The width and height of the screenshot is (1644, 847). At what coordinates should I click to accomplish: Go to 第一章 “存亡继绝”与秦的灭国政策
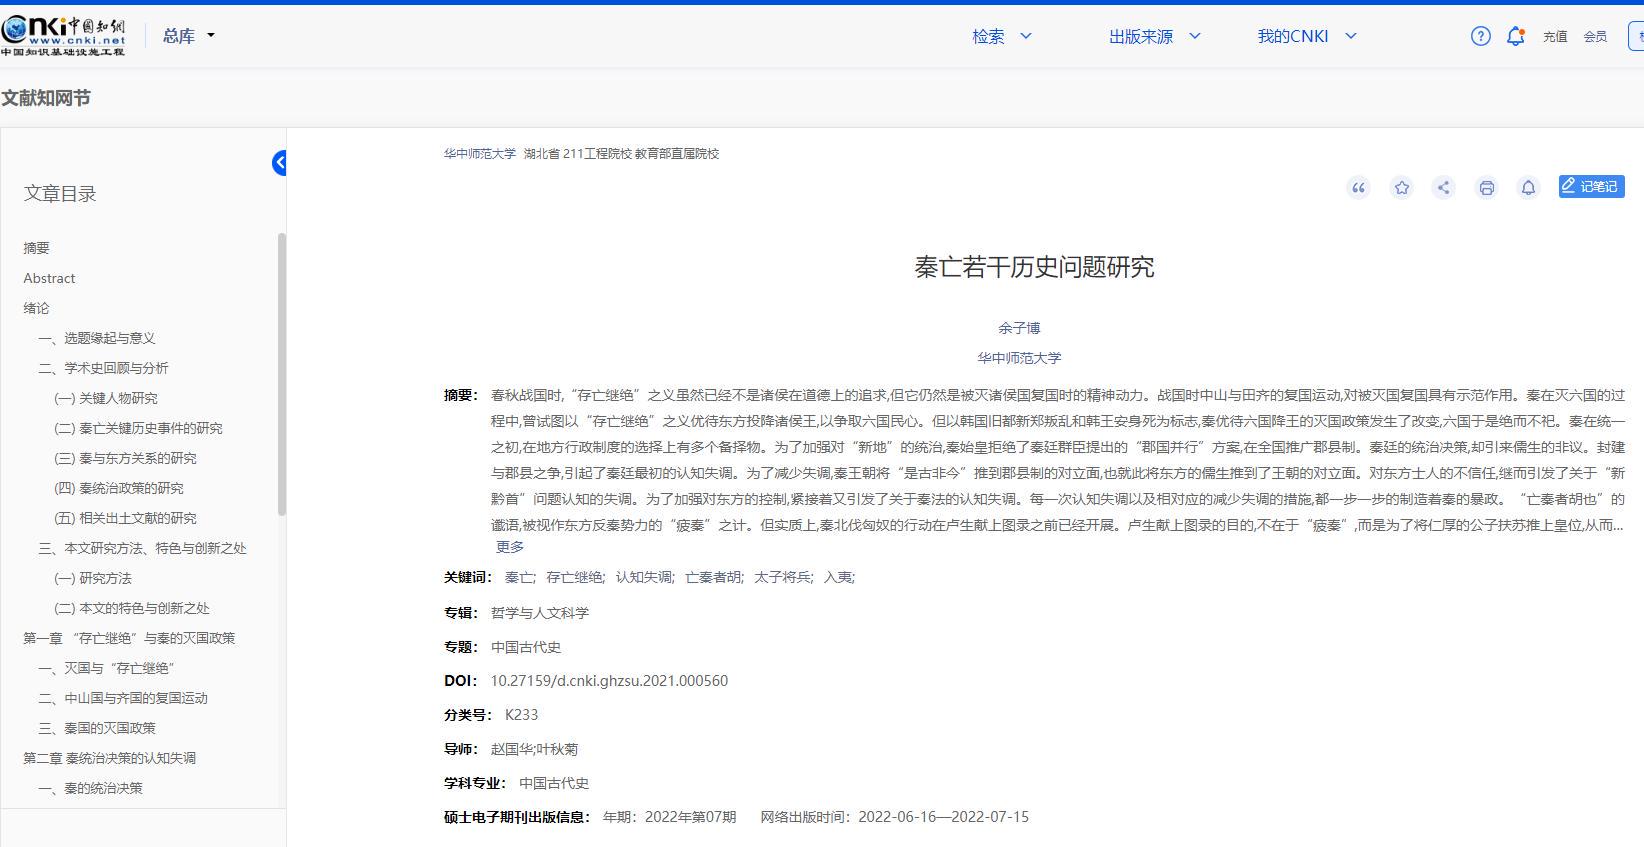(x=129, y=638)
